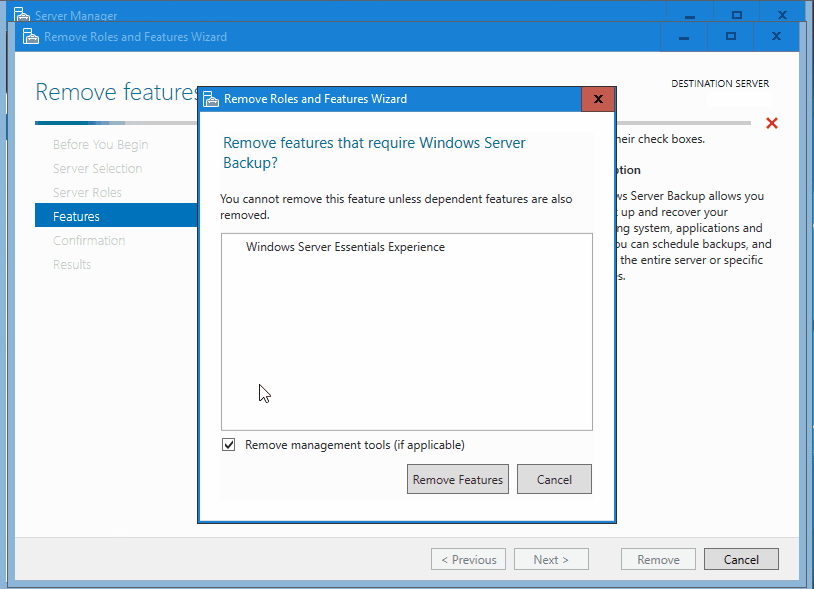814x589 pixels.
Task: Close the 'Remove features' popup with its red X
Action: coord(597,99)
